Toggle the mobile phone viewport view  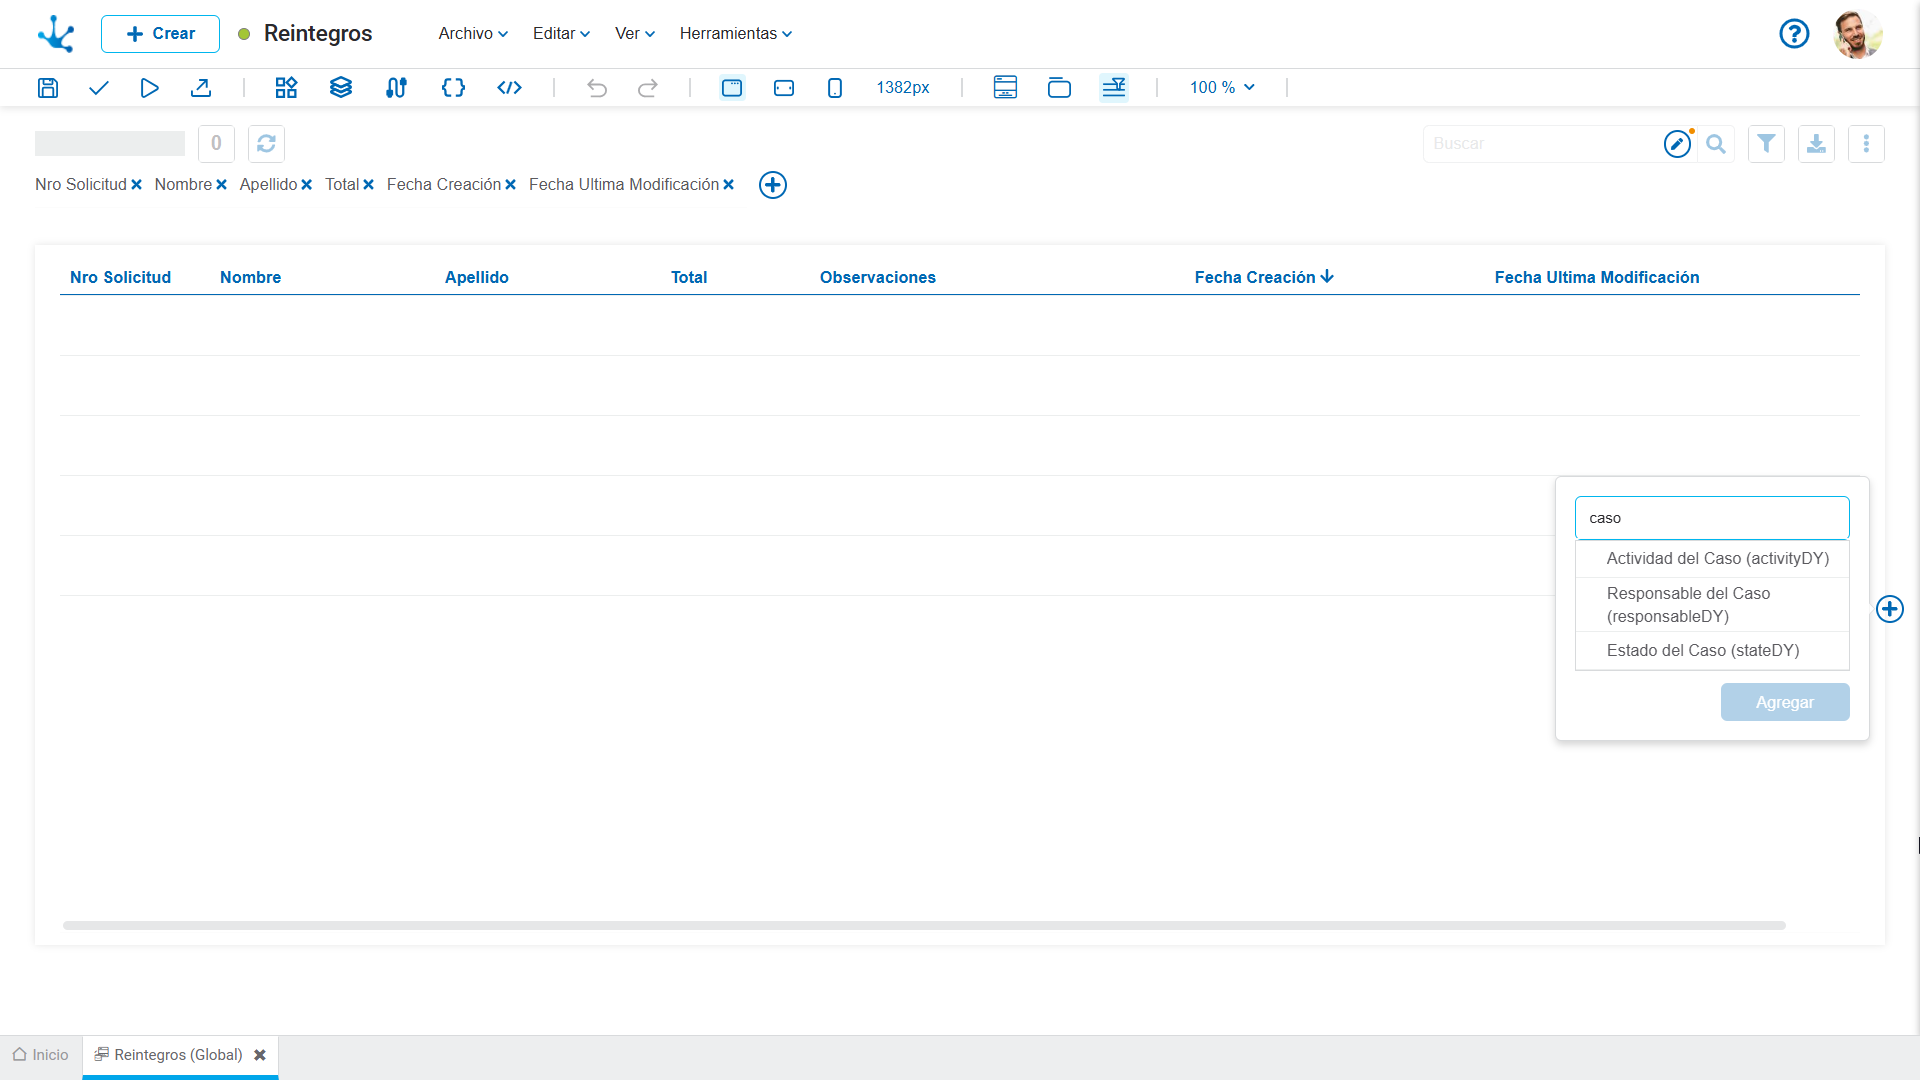pos(835,88)
